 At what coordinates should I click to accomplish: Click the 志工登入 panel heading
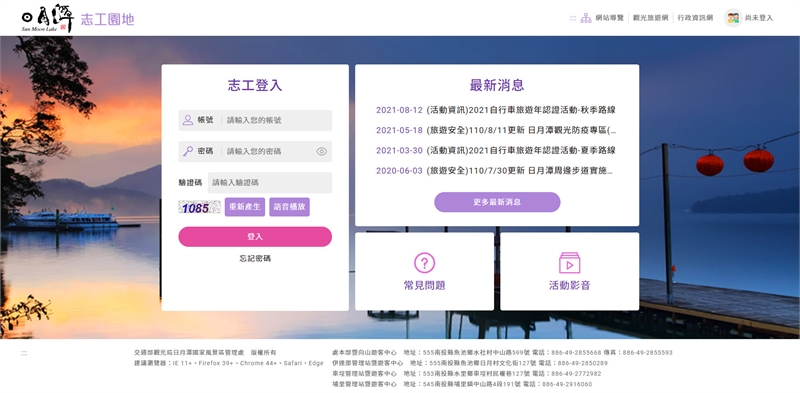pyautogui.click(x=255, y=85)
